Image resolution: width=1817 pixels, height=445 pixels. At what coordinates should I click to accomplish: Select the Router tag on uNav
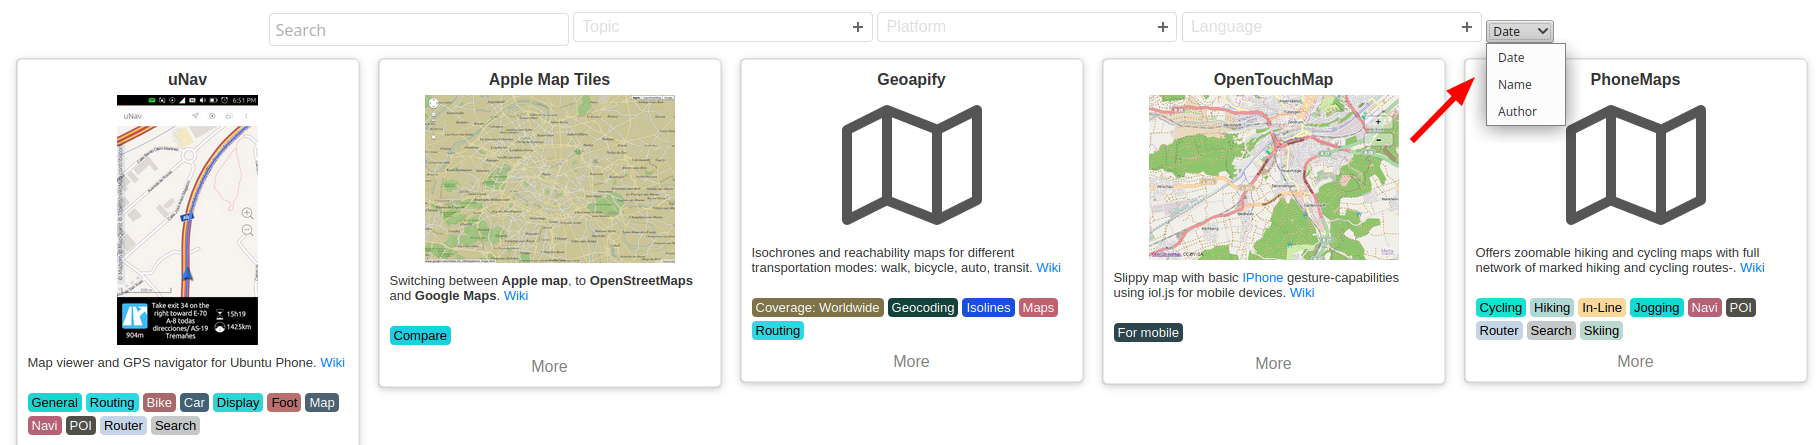pyautogui.click(x=123, y=426)
